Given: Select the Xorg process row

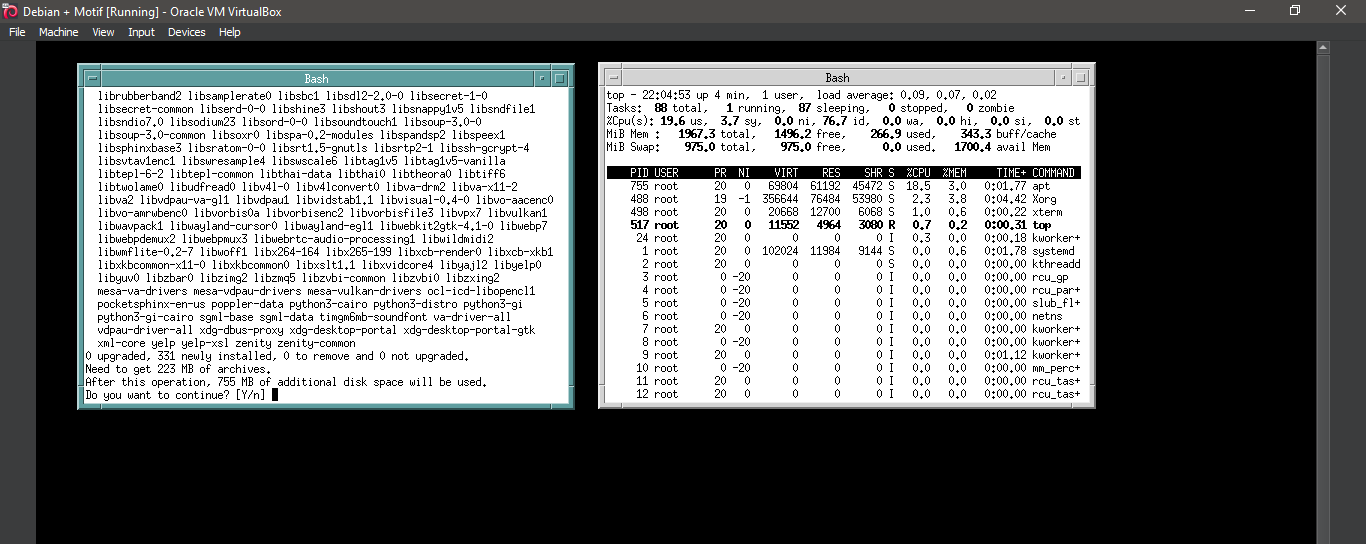Looking at the screenshot, I should pyautogui.click(x=843, y=199).
